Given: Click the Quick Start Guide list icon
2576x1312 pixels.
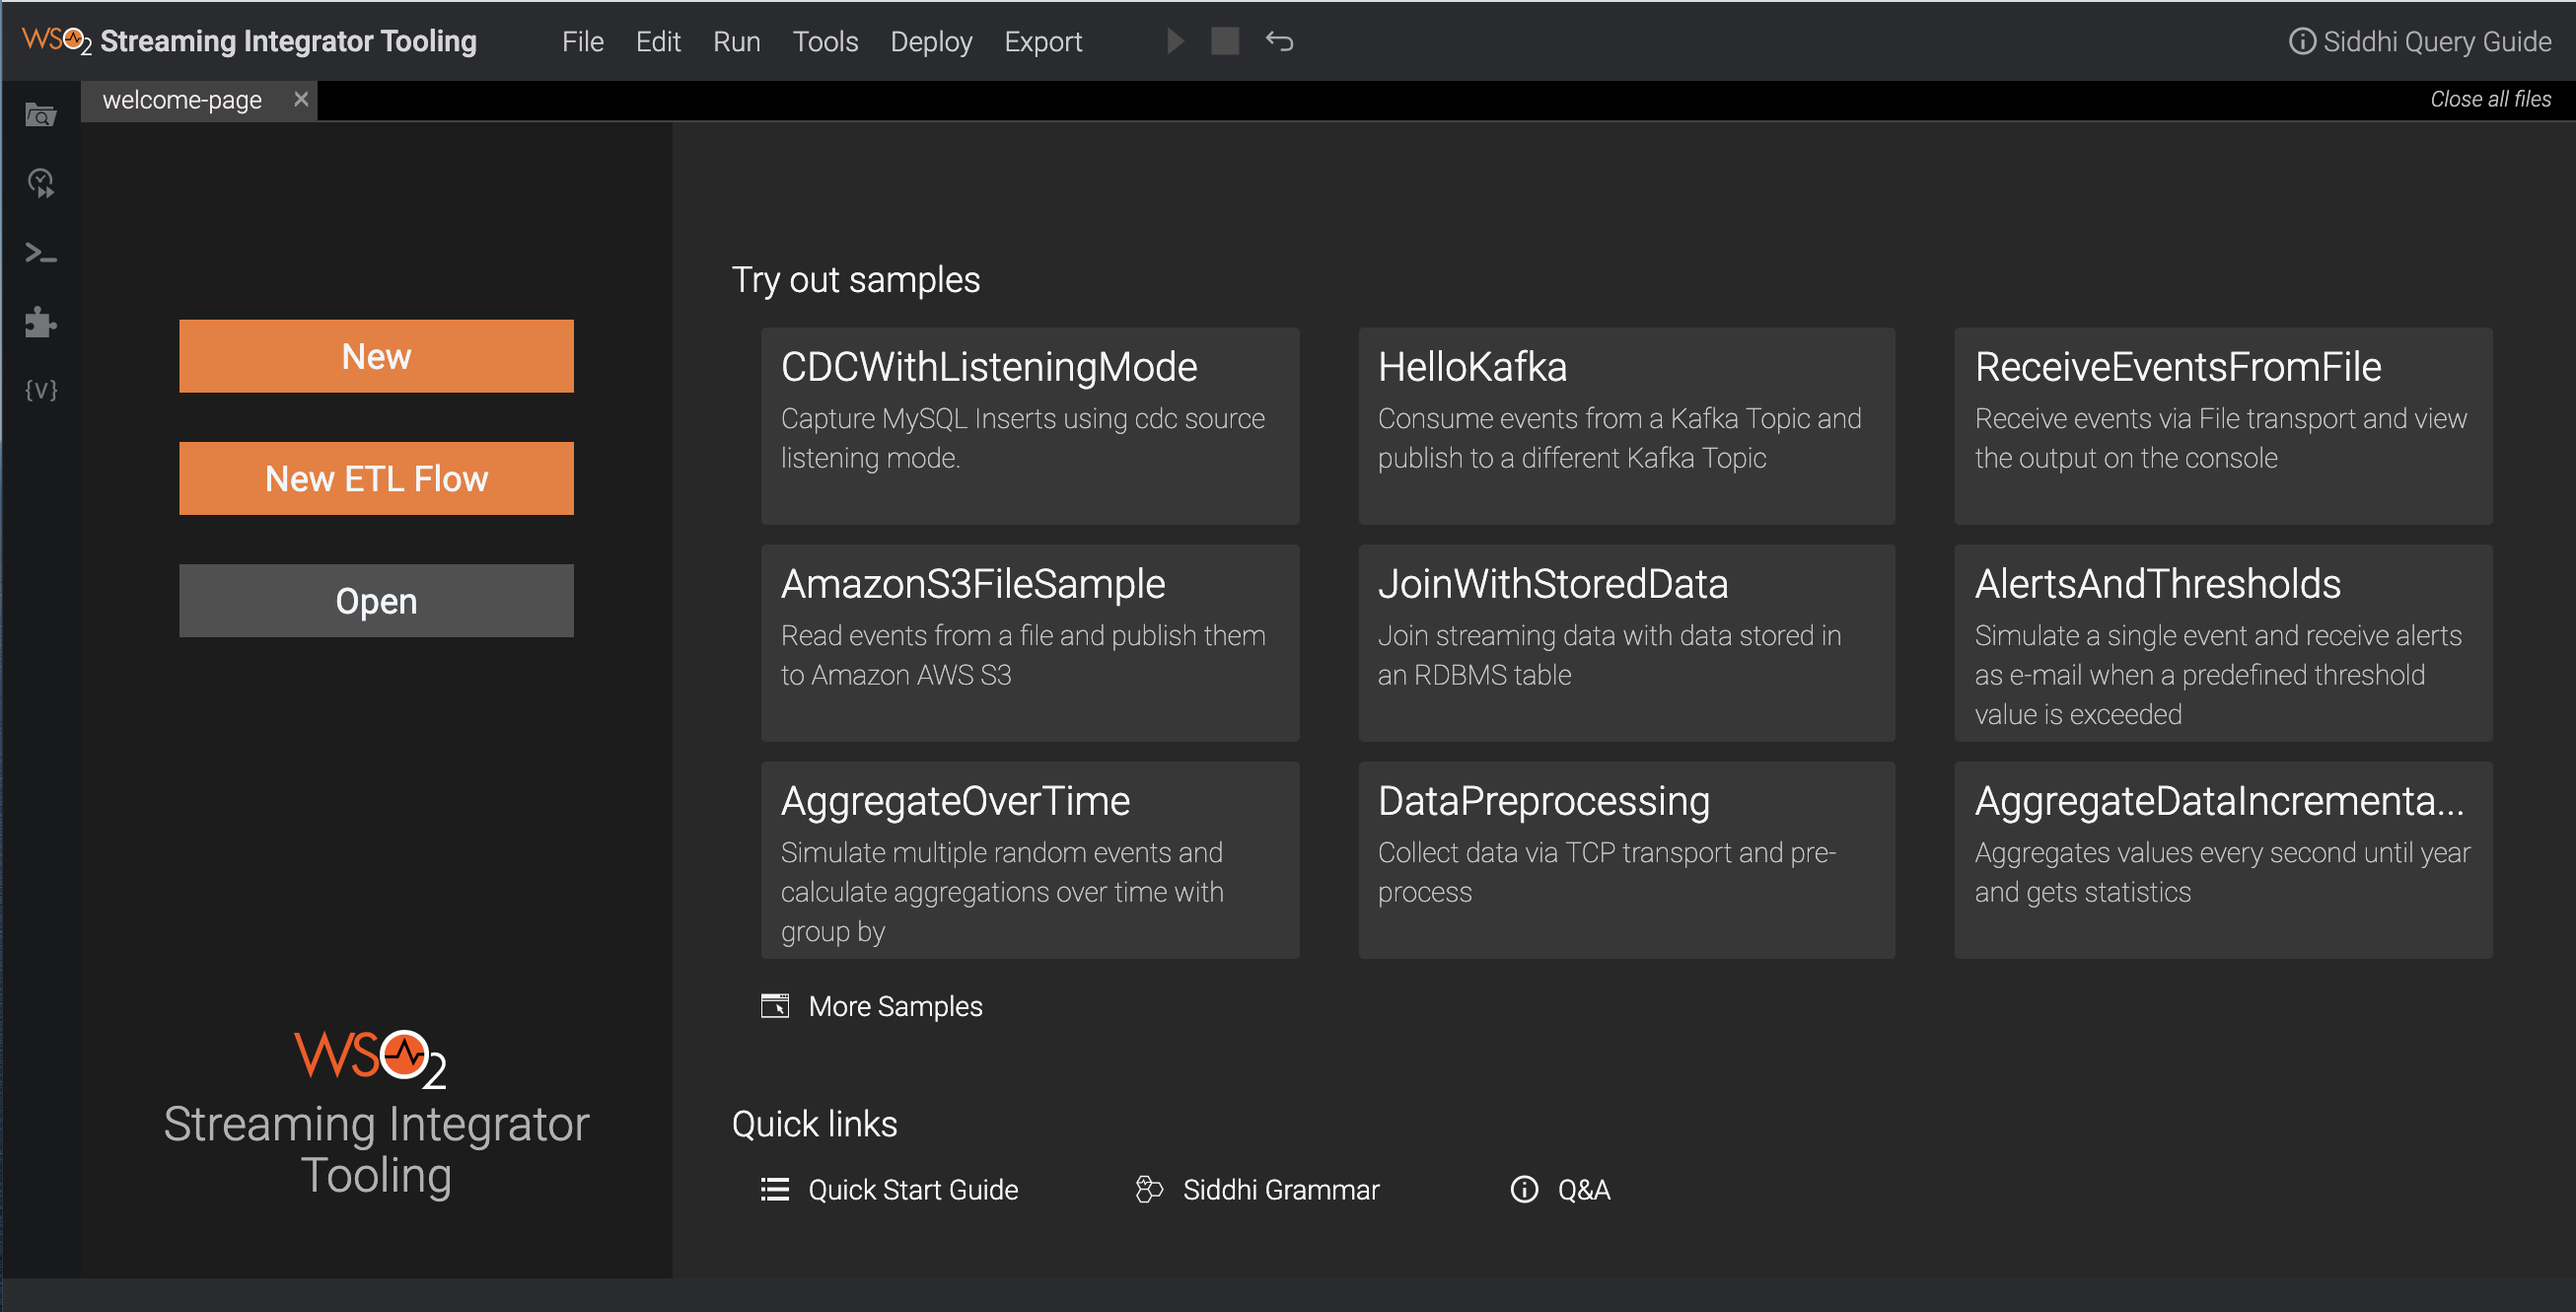Looking at the screenshot, I should point(775,1189).
